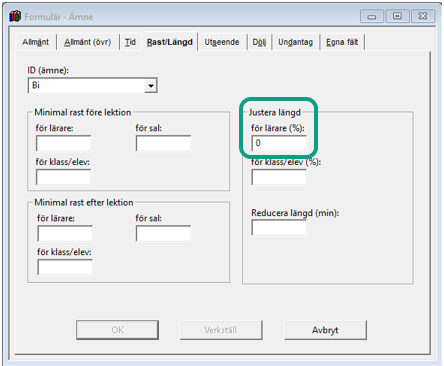The image size is (444, 366).
Task: Focus Justera längd för lärare (%) field
Action: pyautogui.click(x=279, y=143)
